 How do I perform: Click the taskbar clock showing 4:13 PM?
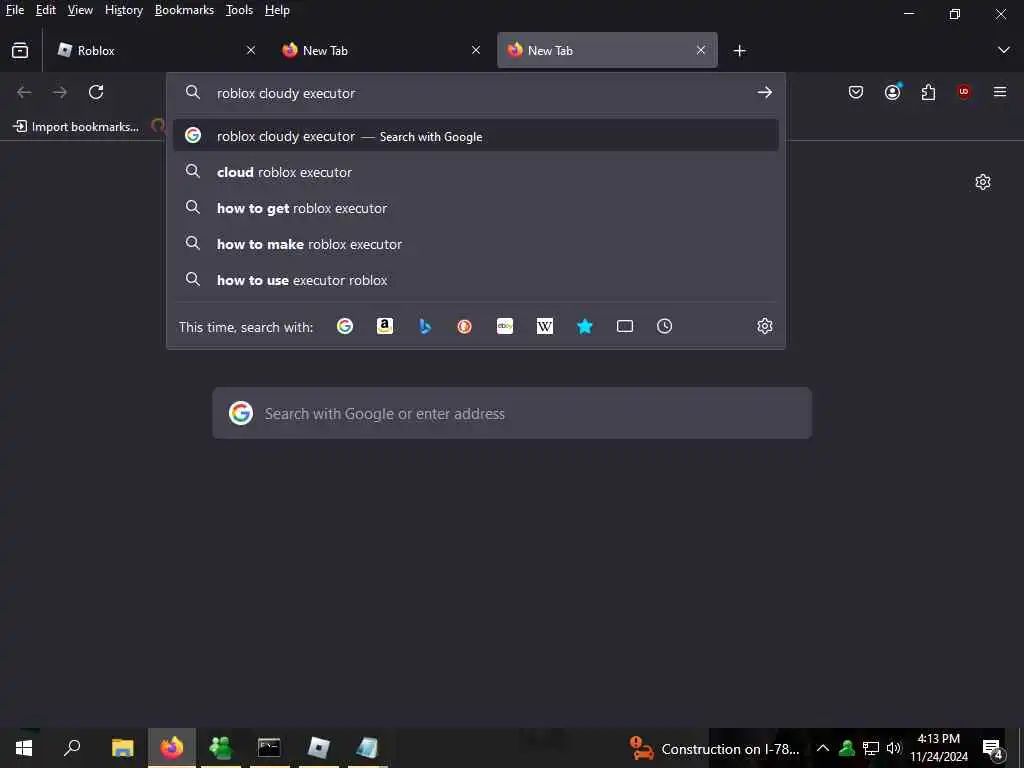point(939,748)
